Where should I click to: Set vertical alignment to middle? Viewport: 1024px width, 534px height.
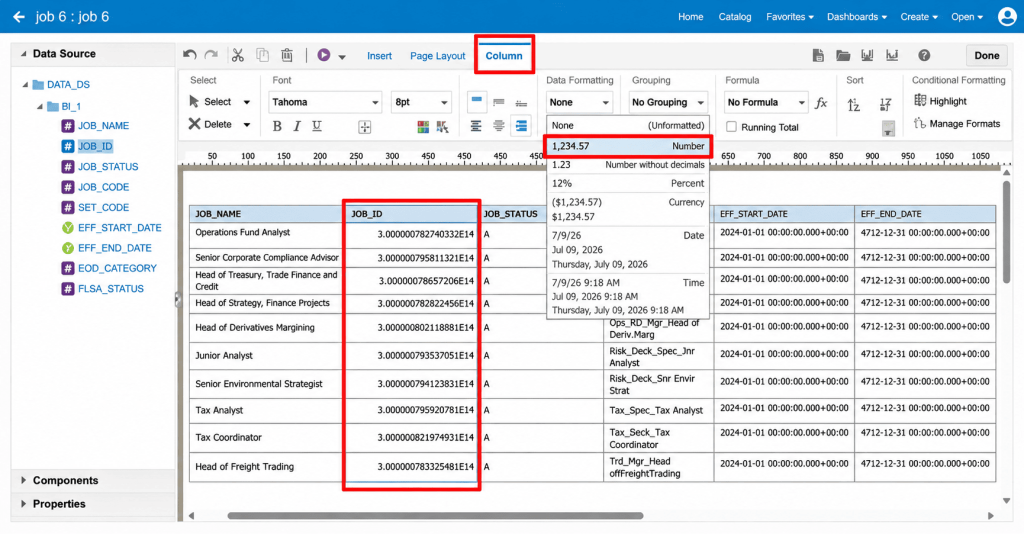click(499, 102)
